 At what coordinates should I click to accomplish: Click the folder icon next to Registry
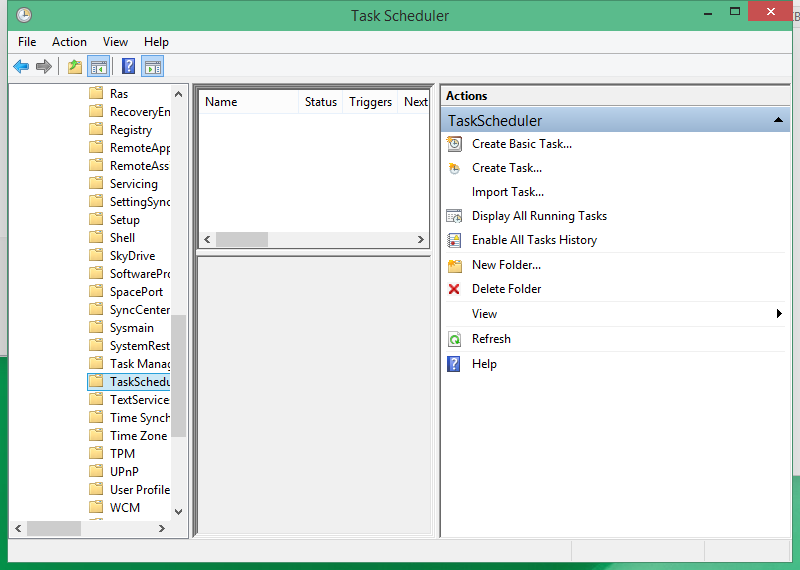click(x=96, y=129)
